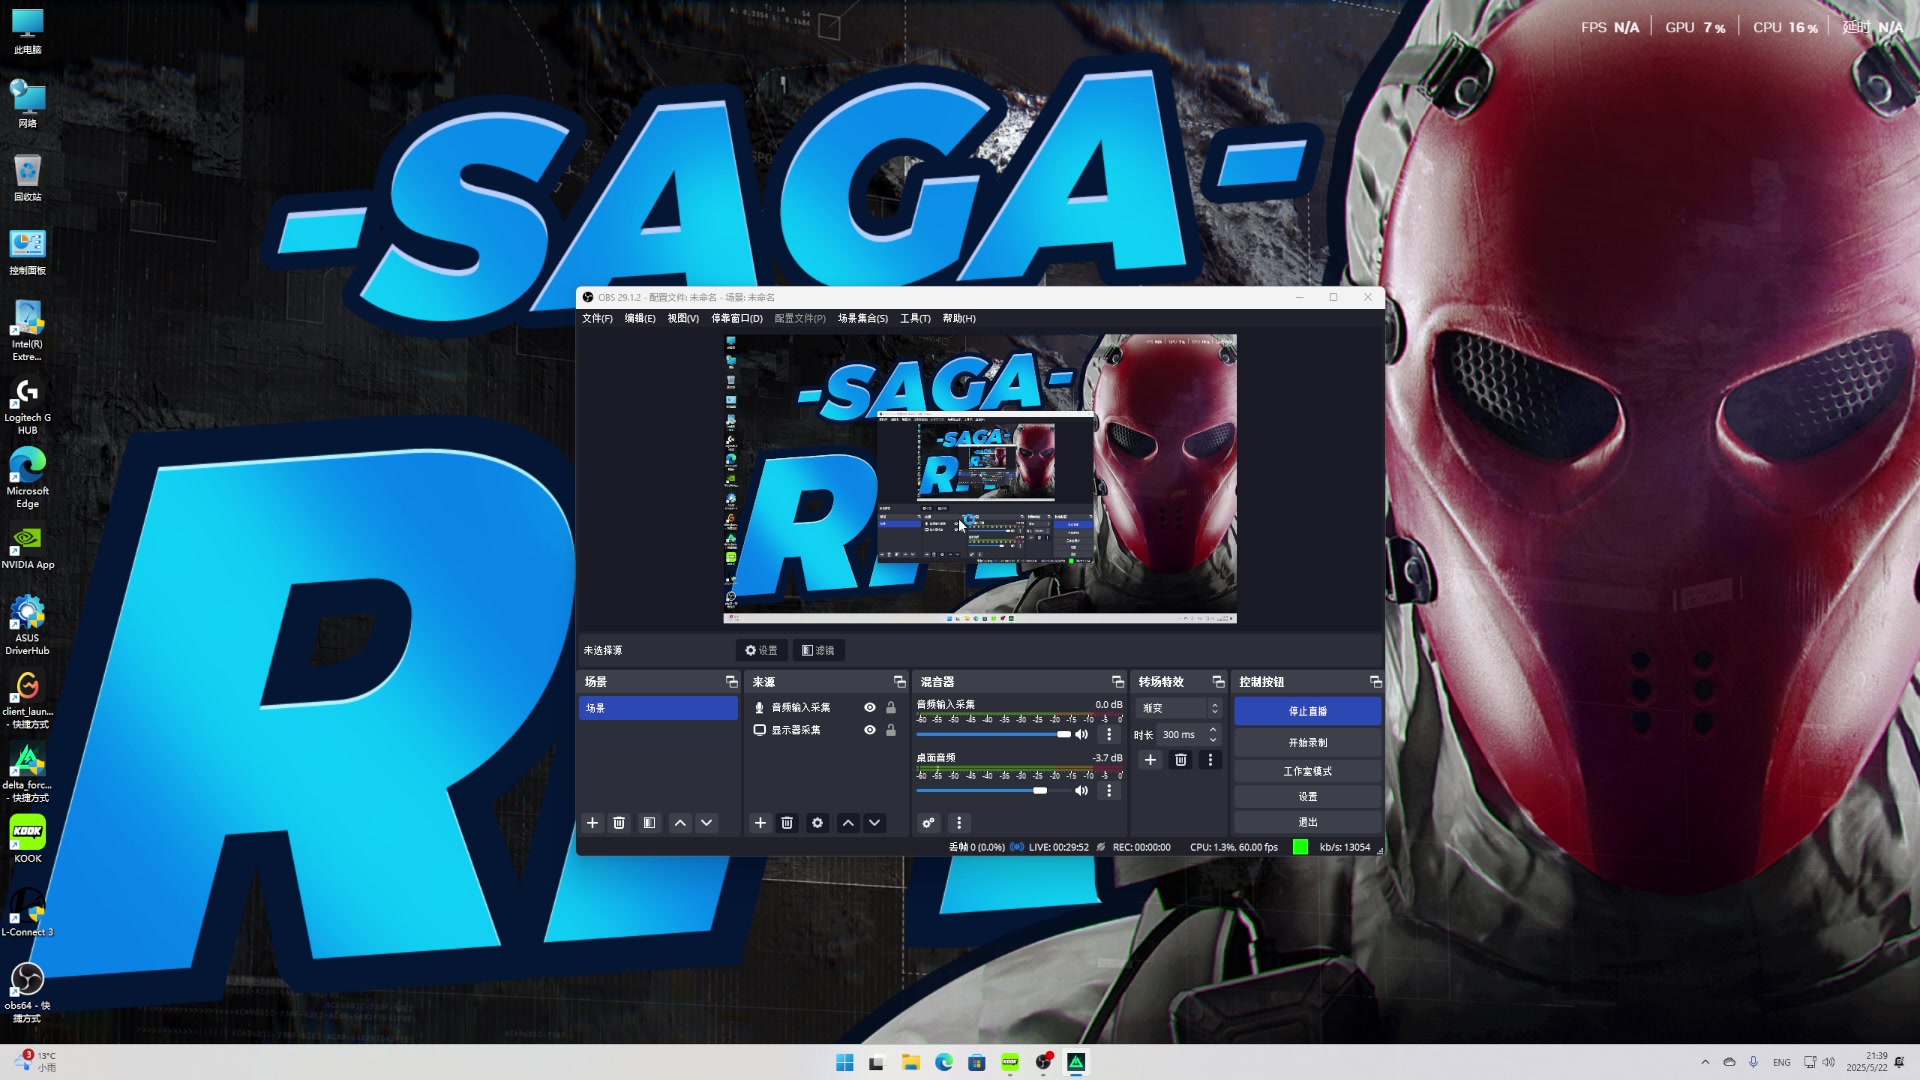Open advanced audio properties gears icon
Image resolution: width=1920 pixels, height=1080 pixels.
929,823
